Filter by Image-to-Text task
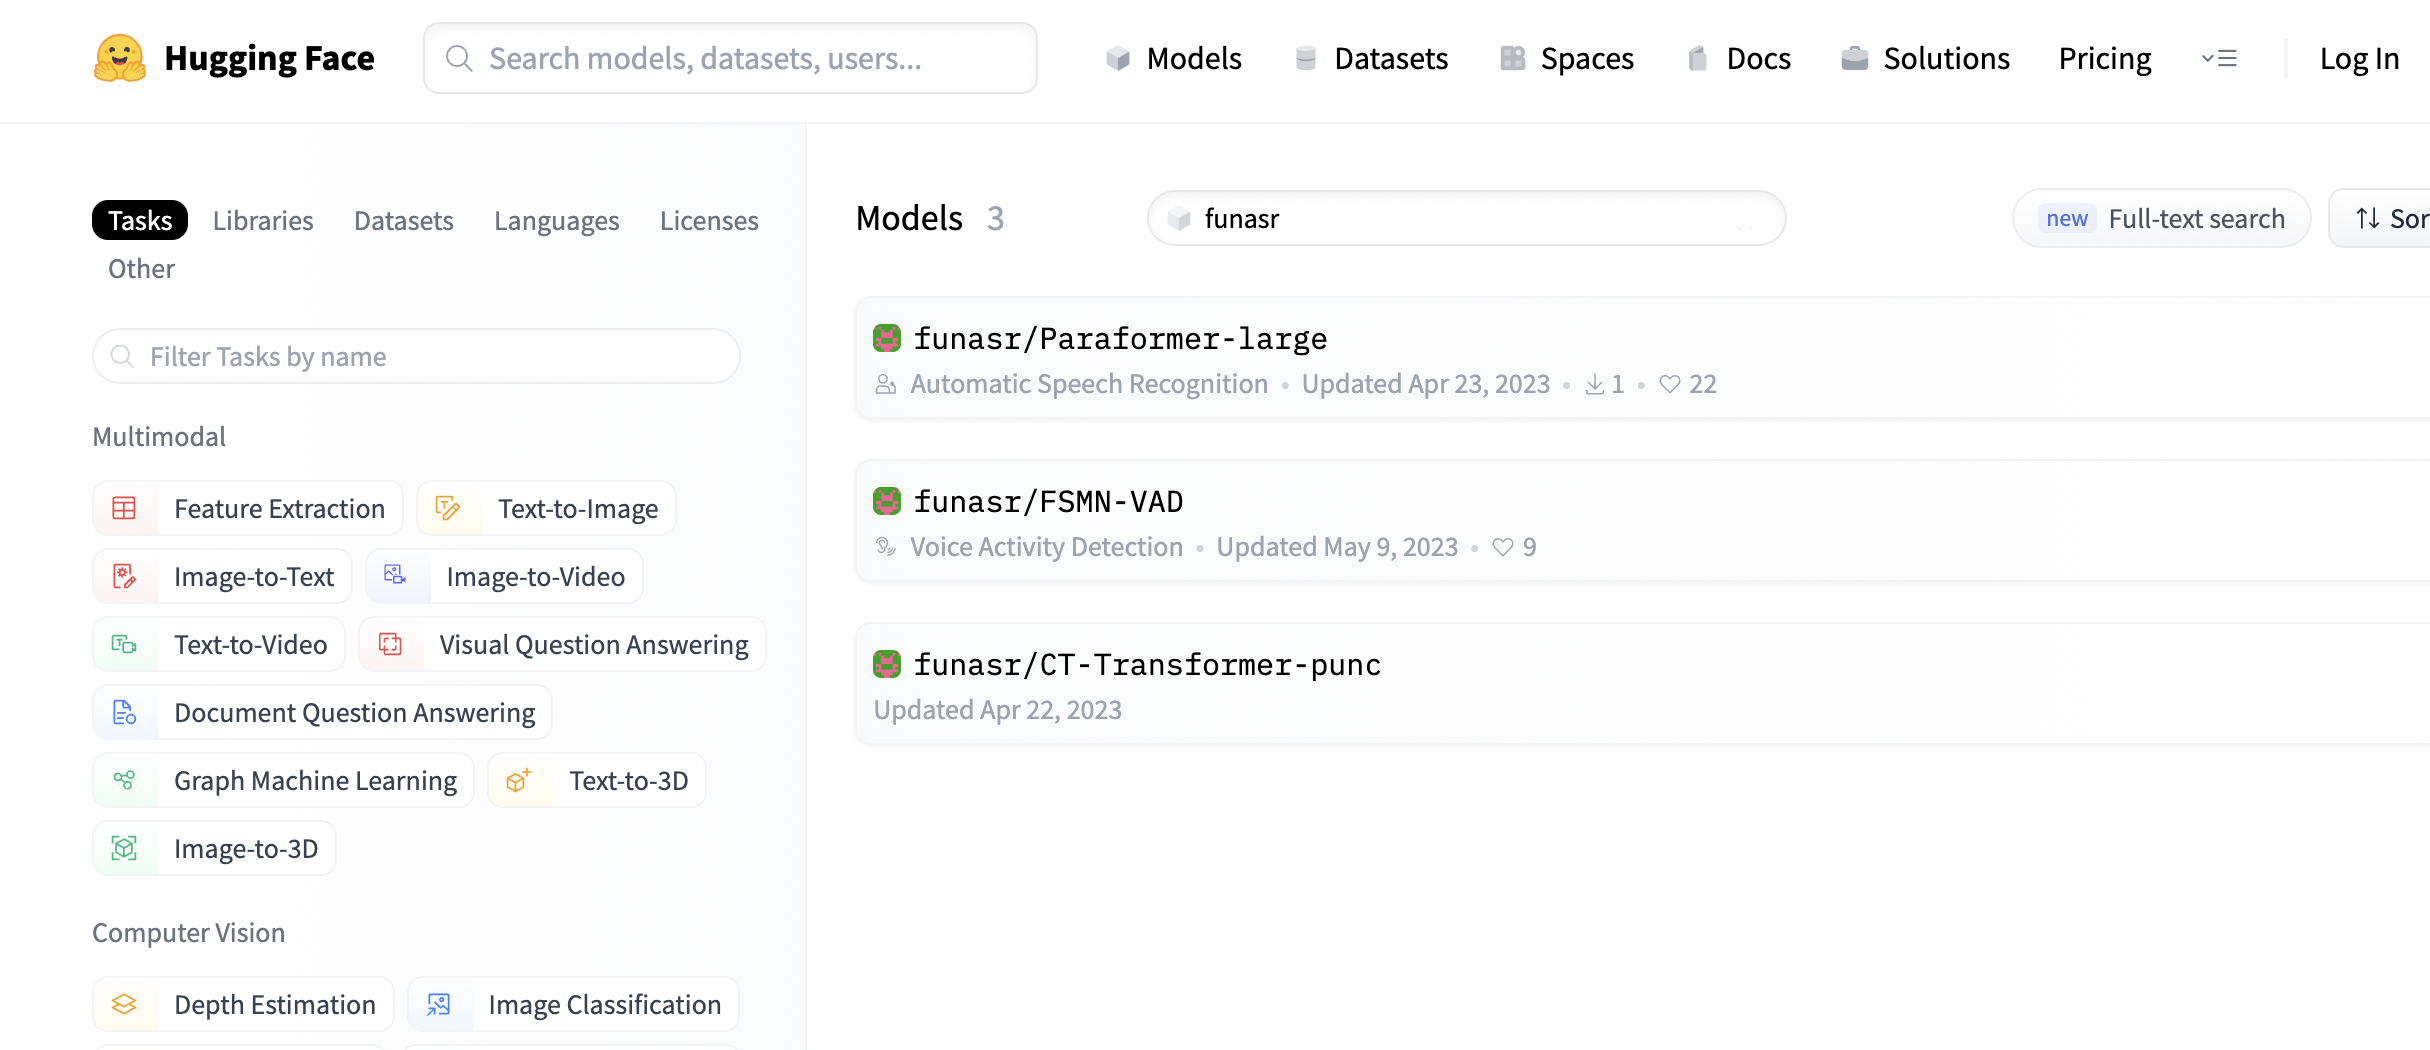Viewport: 2430px width, 1050px height. (x=222, y=576)
